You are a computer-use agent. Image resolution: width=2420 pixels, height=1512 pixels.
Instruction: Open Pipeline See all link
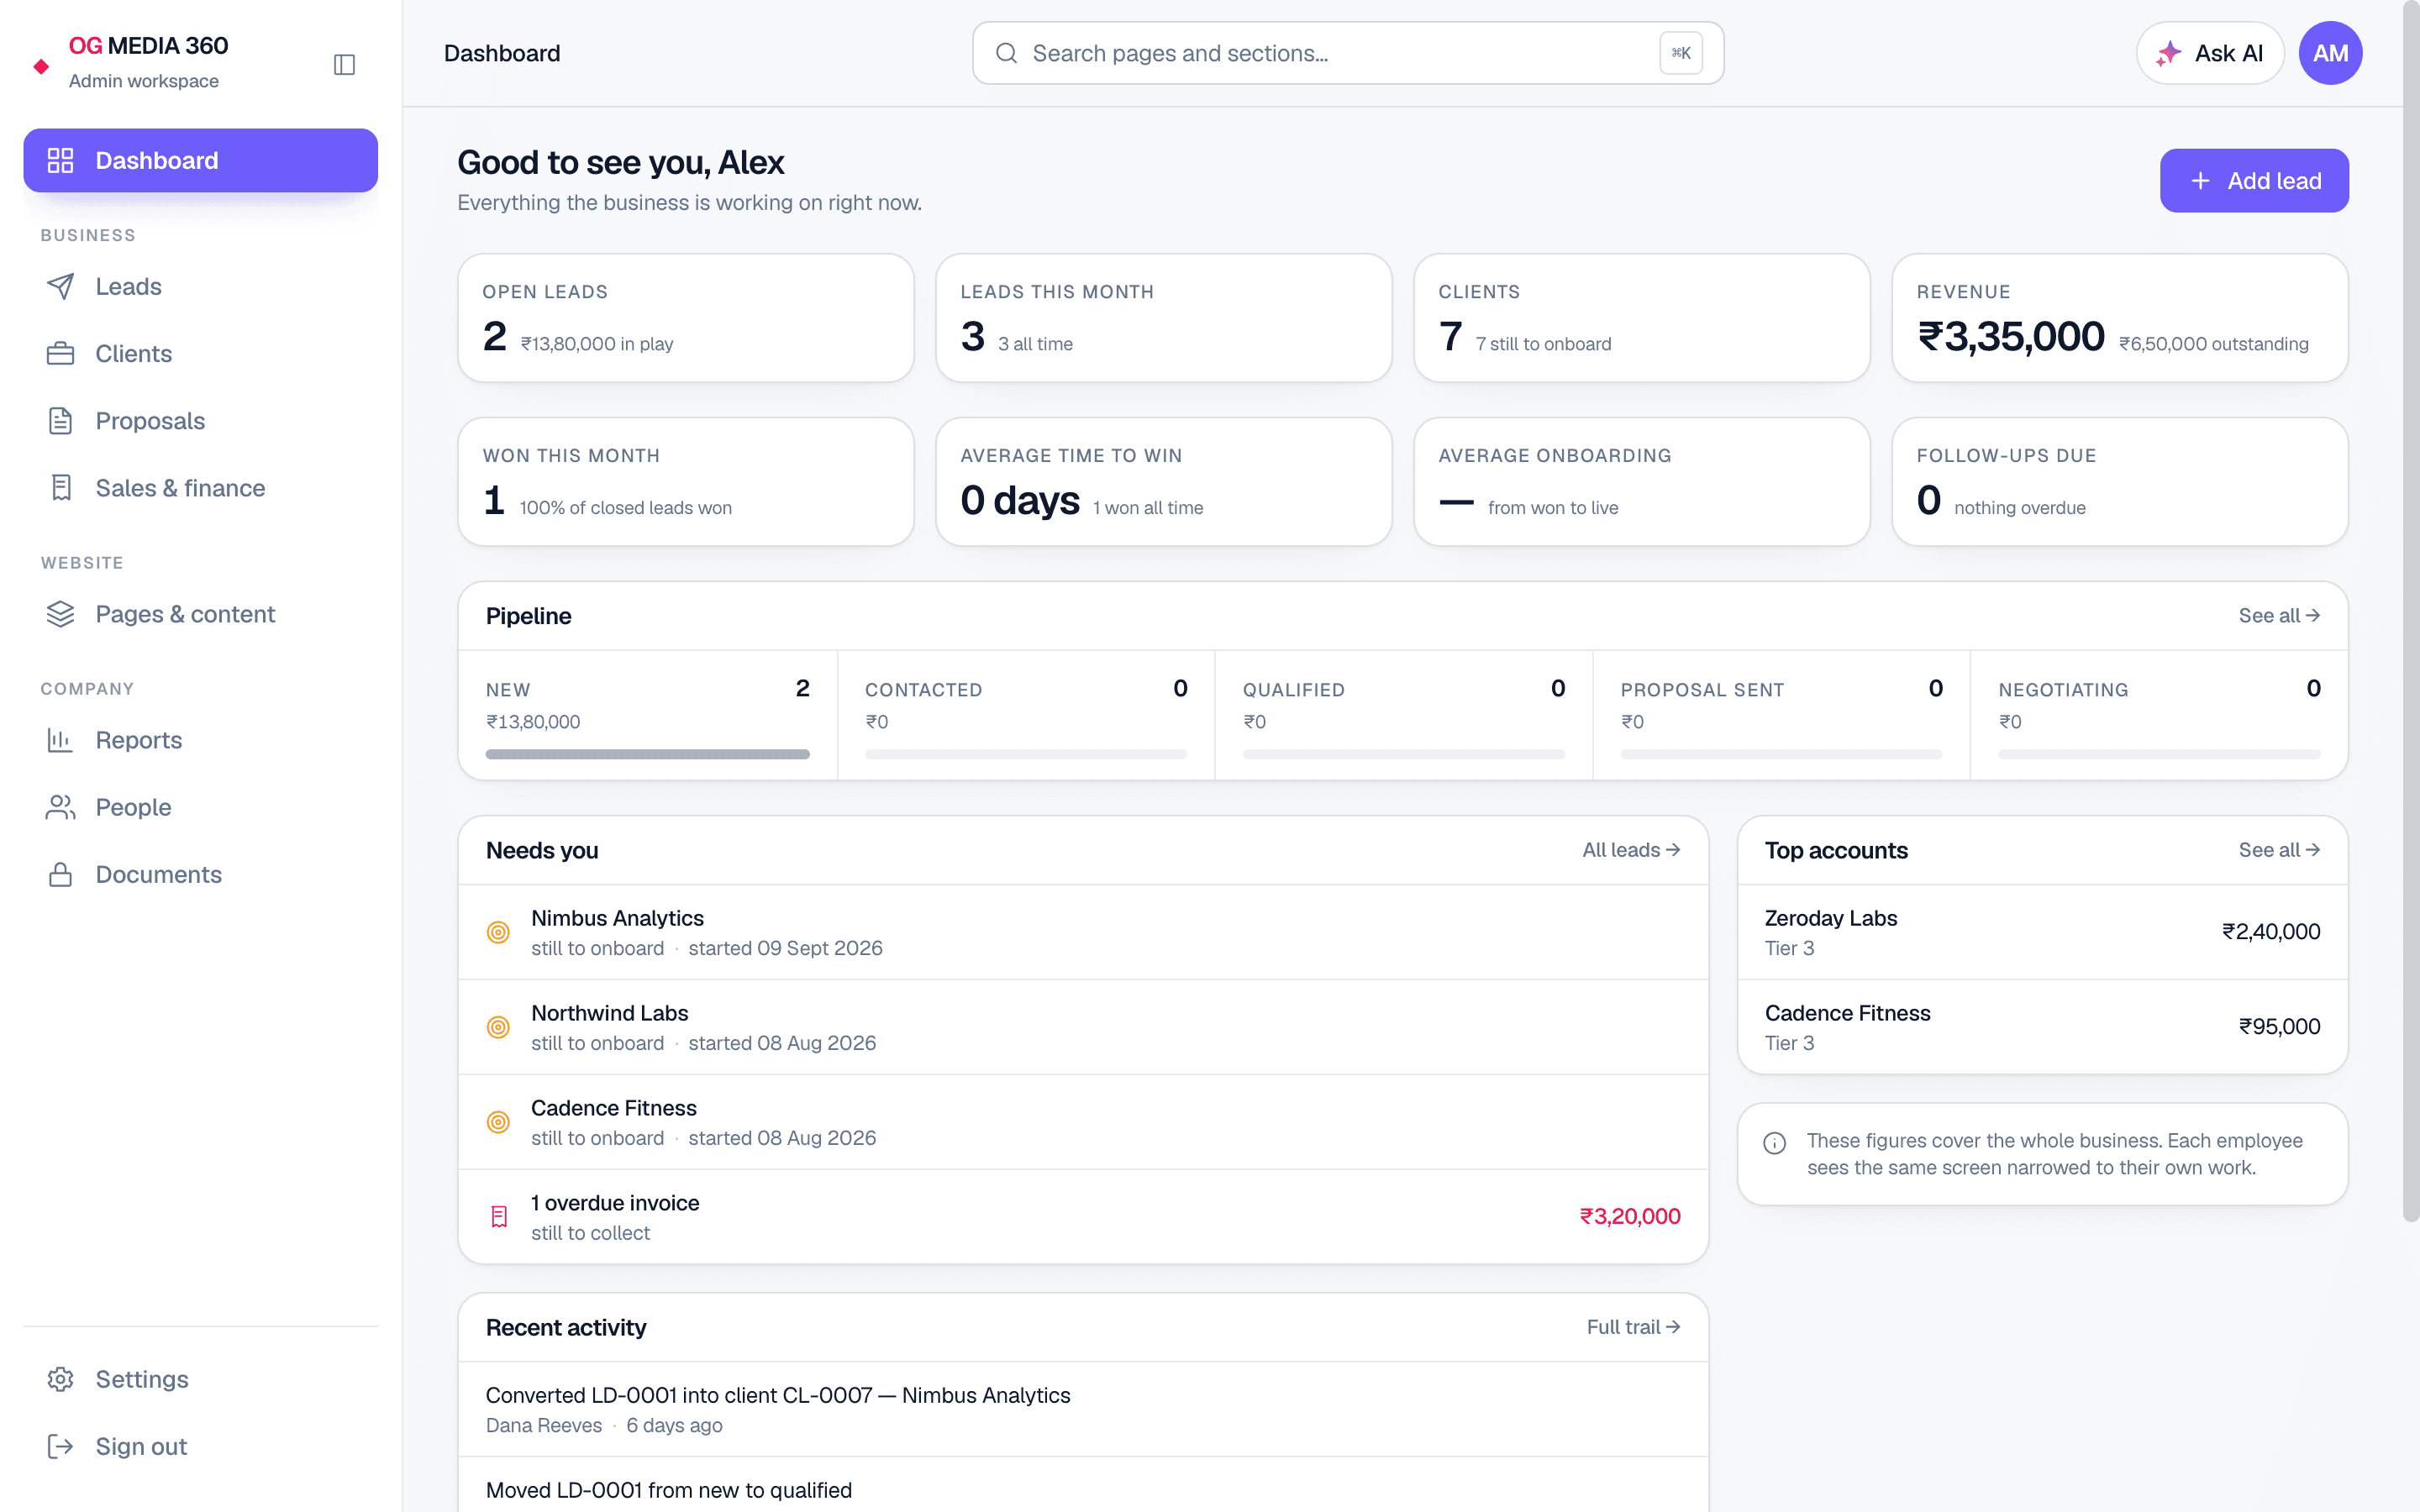coord(2279,616)
